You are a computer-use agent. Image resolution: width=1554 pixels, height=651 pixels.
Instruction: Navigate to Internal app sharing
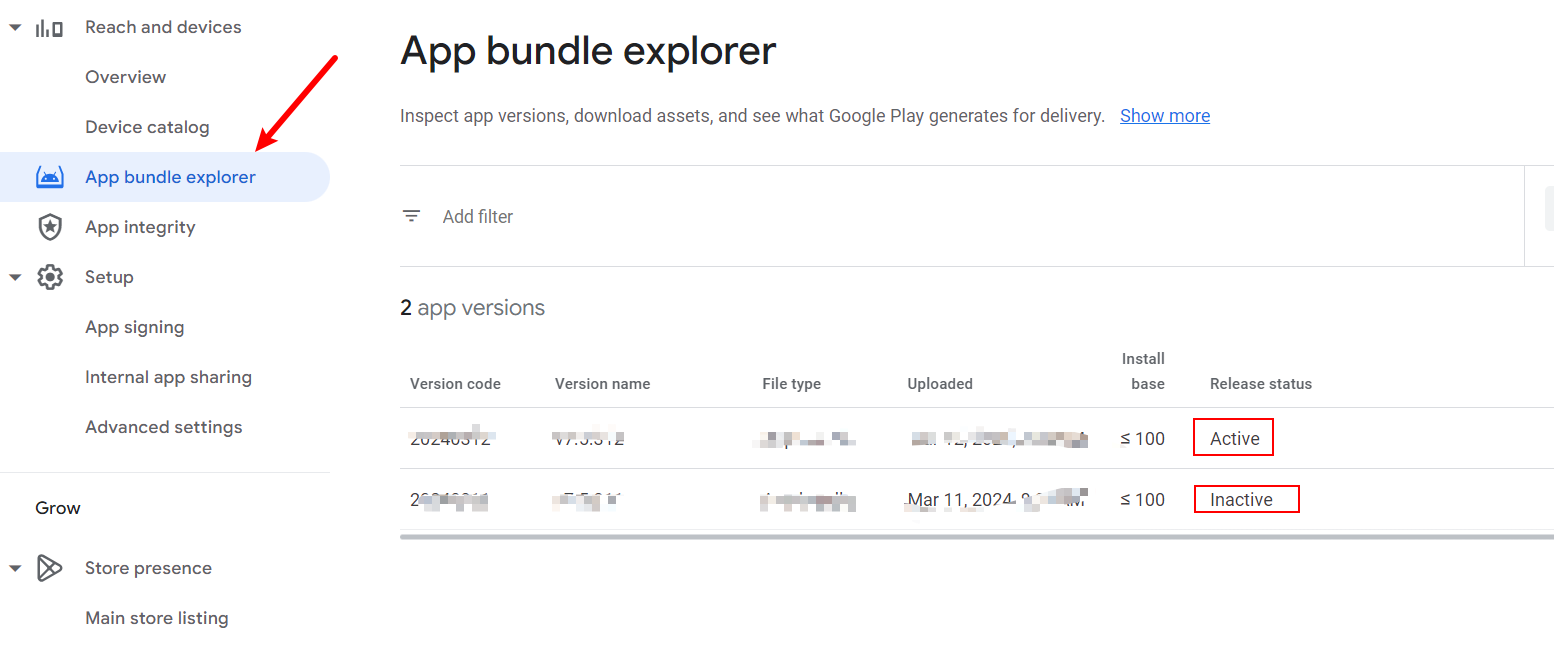[168, 377]
